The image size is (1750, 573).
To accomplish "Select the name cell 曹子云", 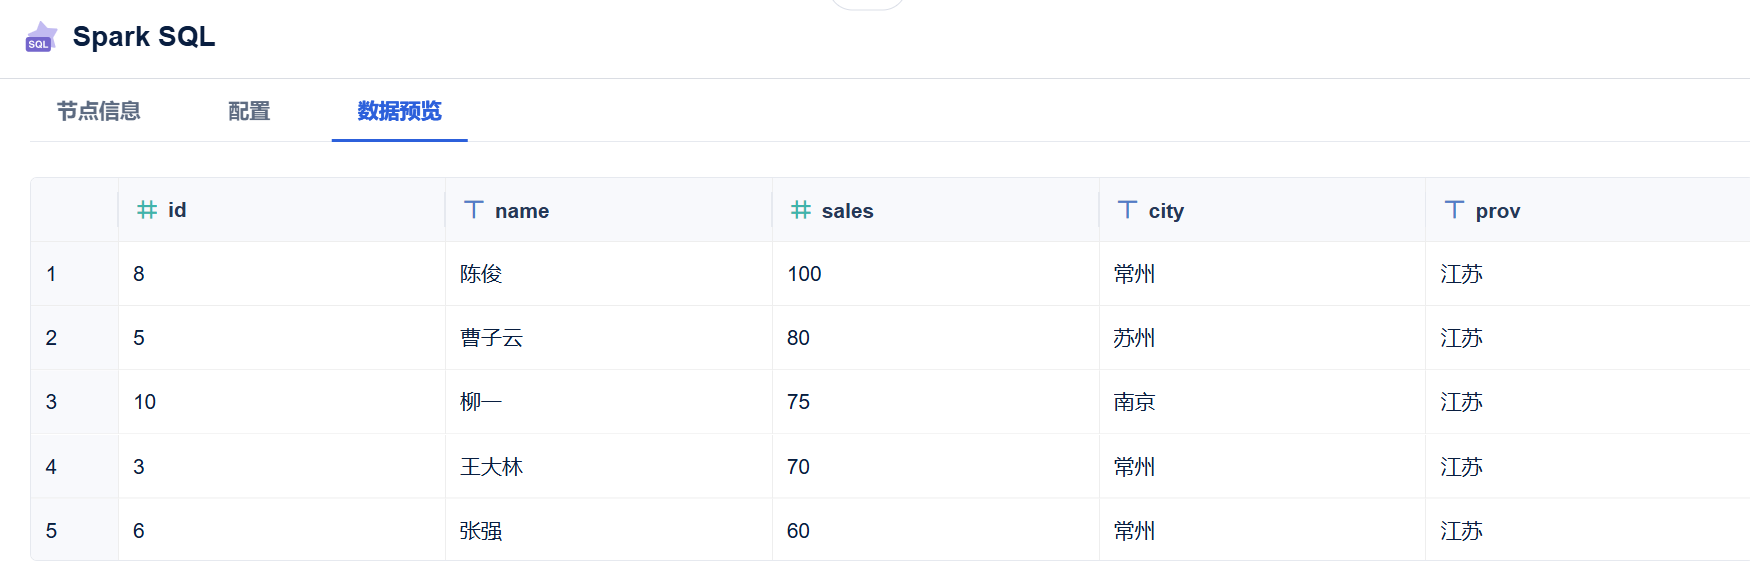I will [x=491, y=338].
